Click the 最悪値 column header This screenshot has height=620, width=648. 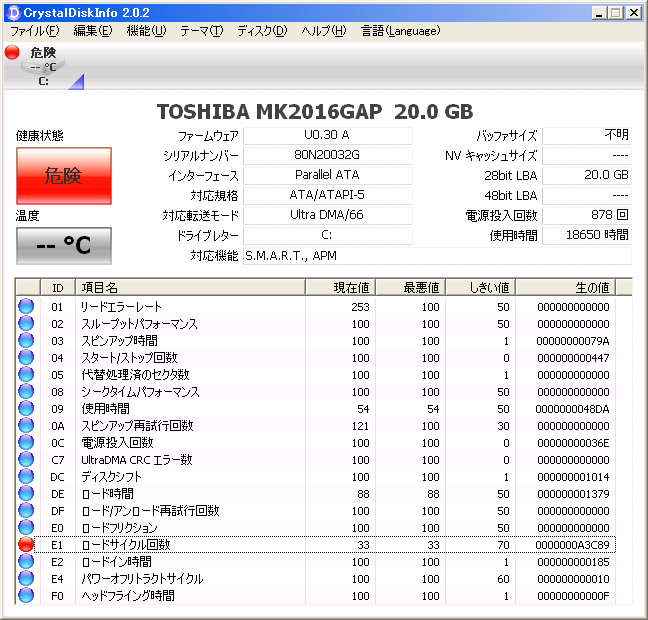tap(411, 287)
